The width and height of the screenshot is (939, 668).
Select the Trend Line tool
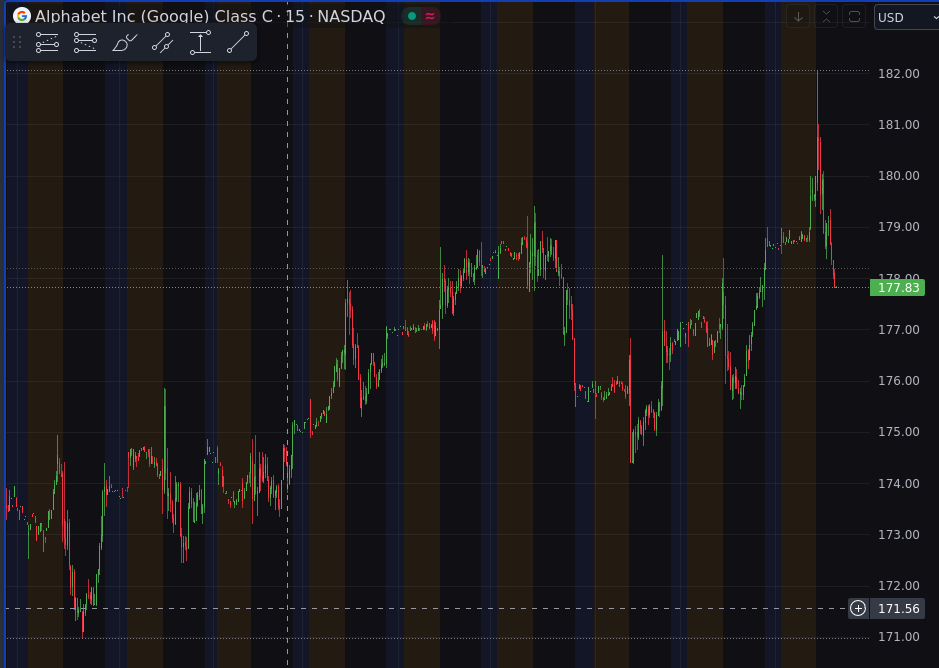(x=238, y=43)
